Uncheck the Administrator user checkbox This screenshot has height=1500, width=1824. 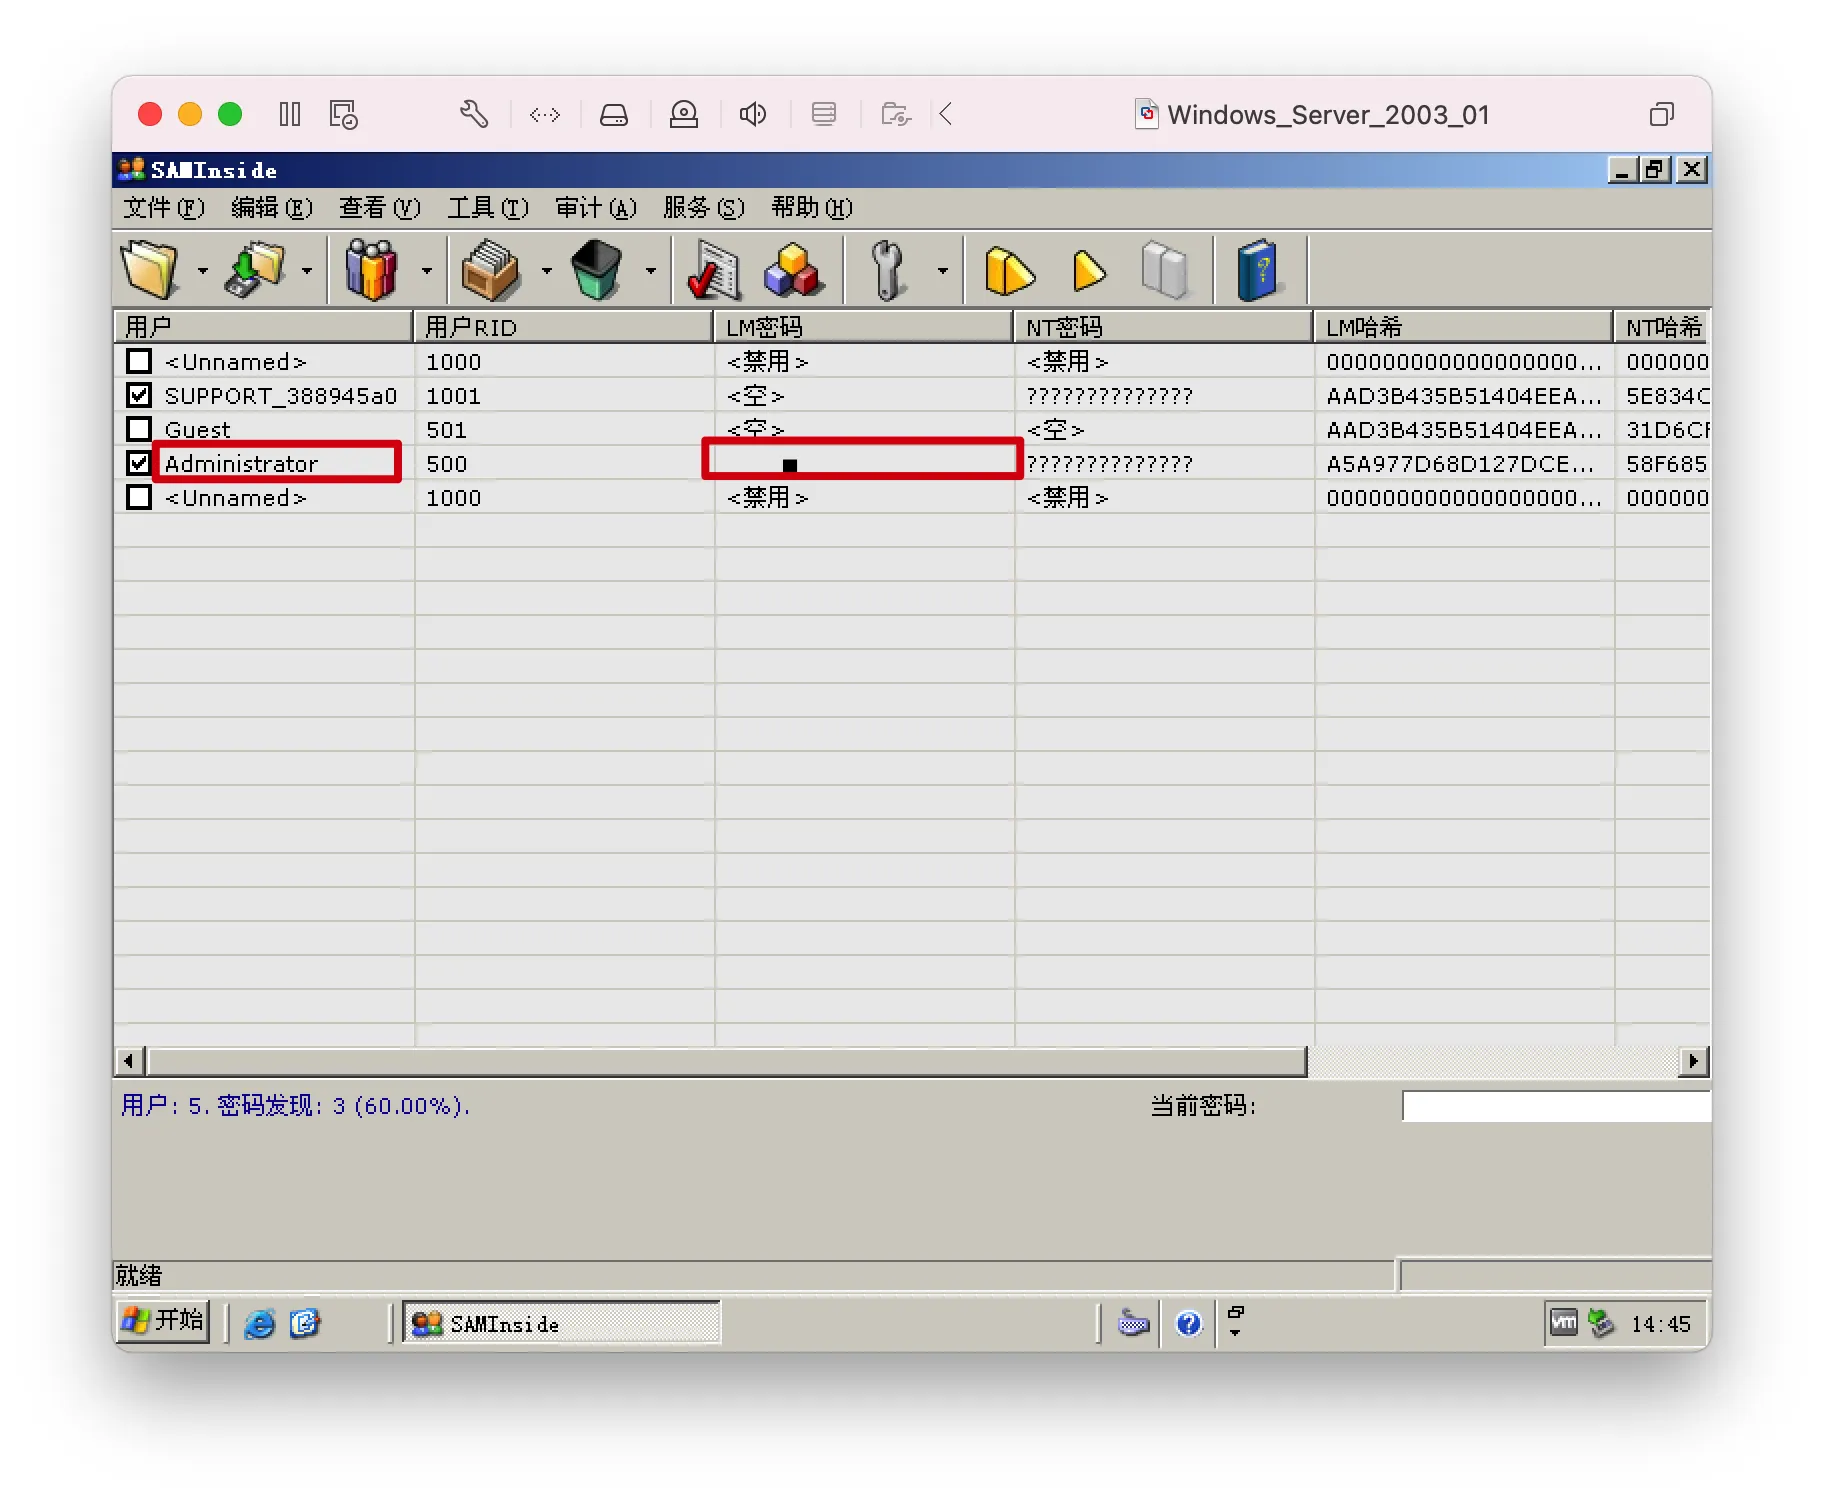point(139,463)
